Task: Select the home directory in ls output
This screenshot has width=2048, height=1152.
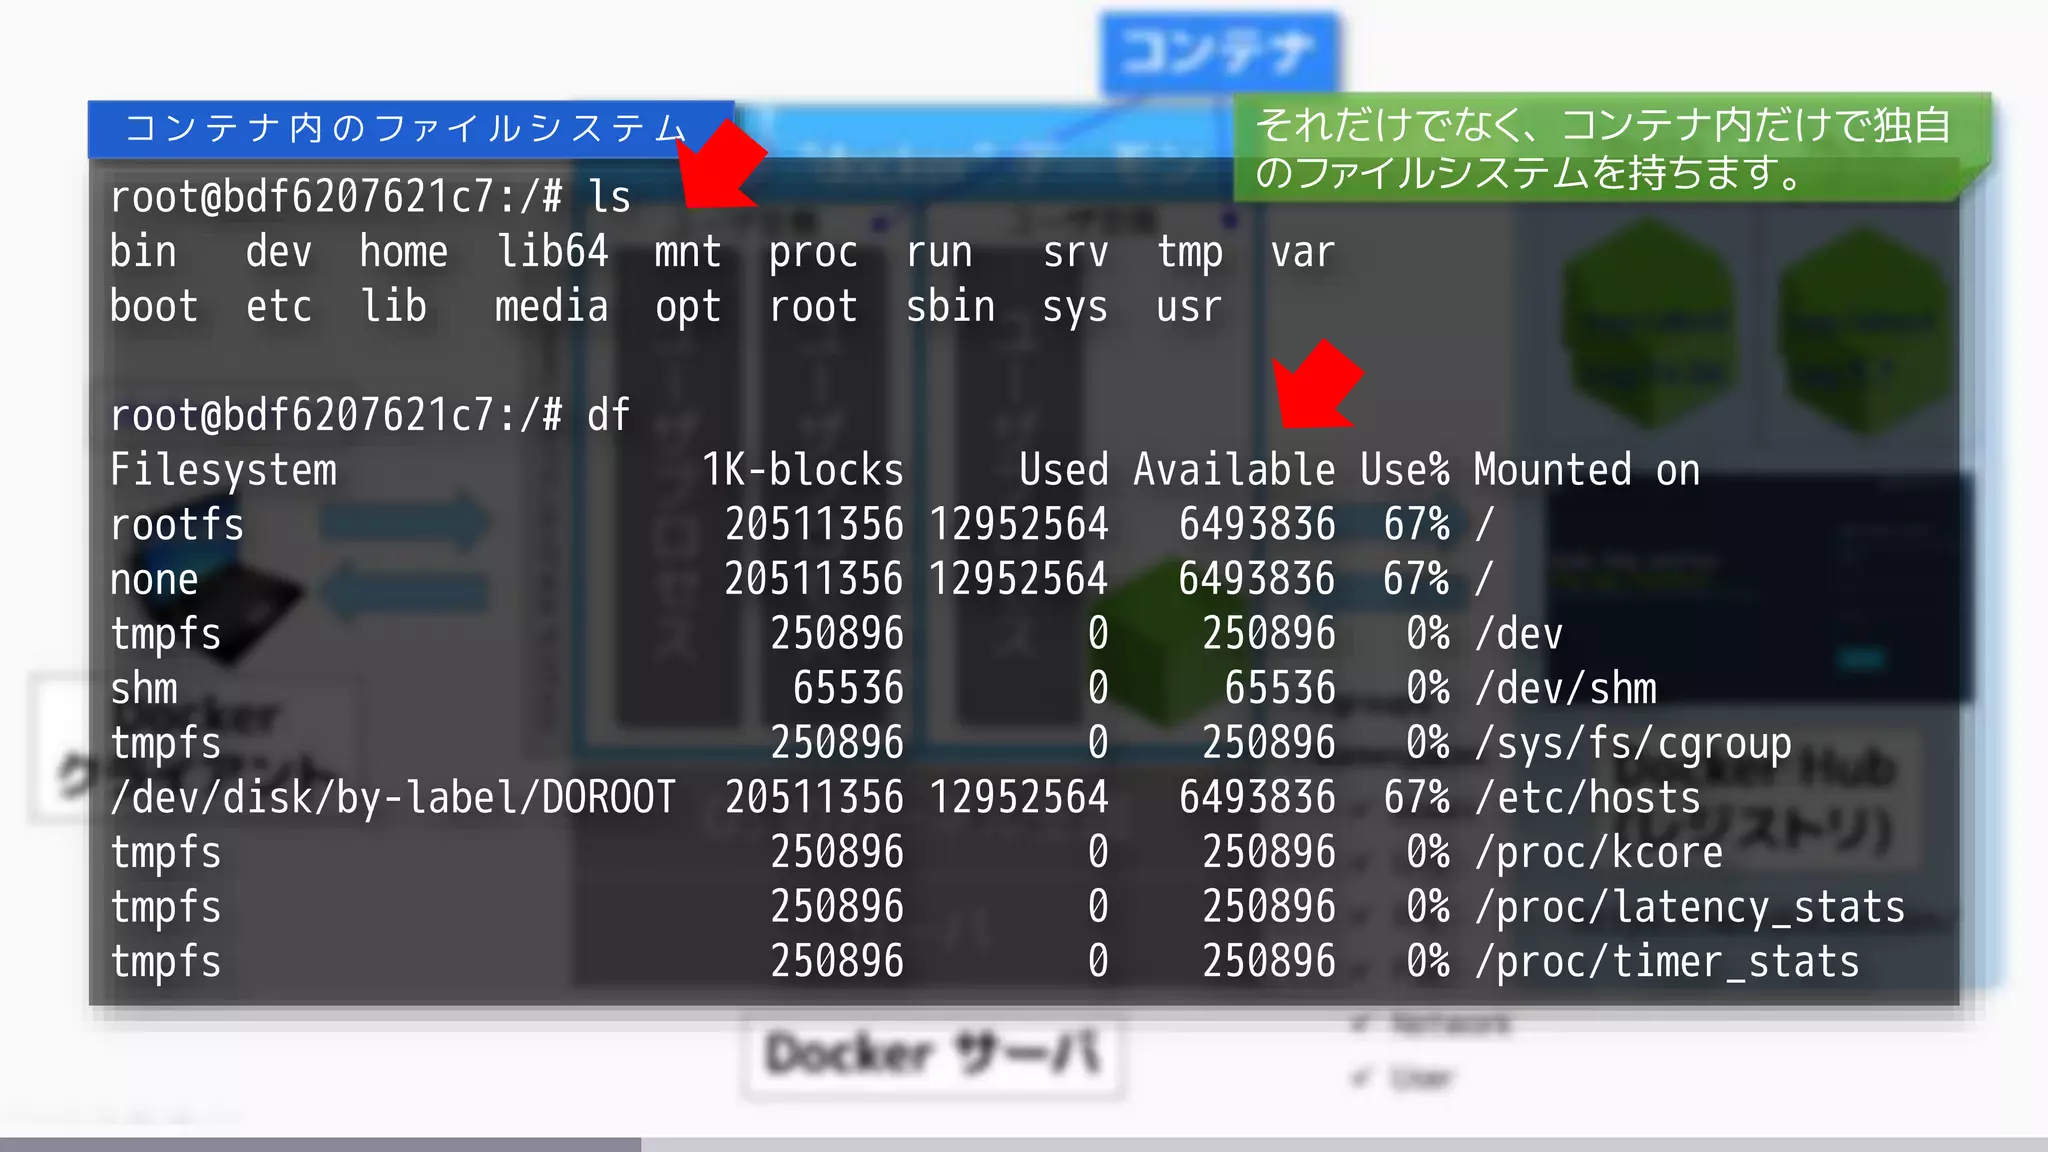Action: [x=404, y=251]
